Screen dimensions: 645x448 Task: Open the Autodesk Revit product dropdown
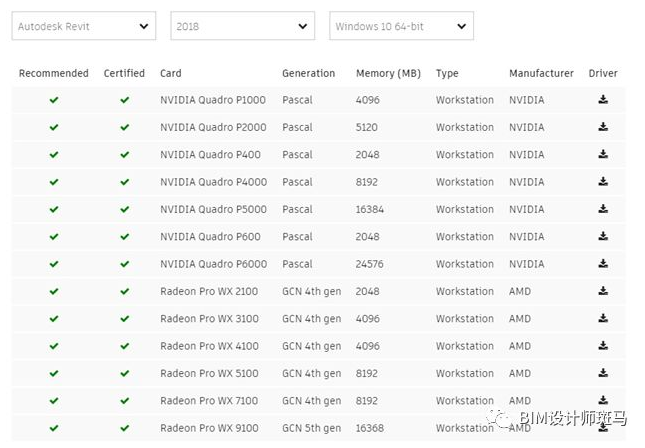click(x=84, y=26)
